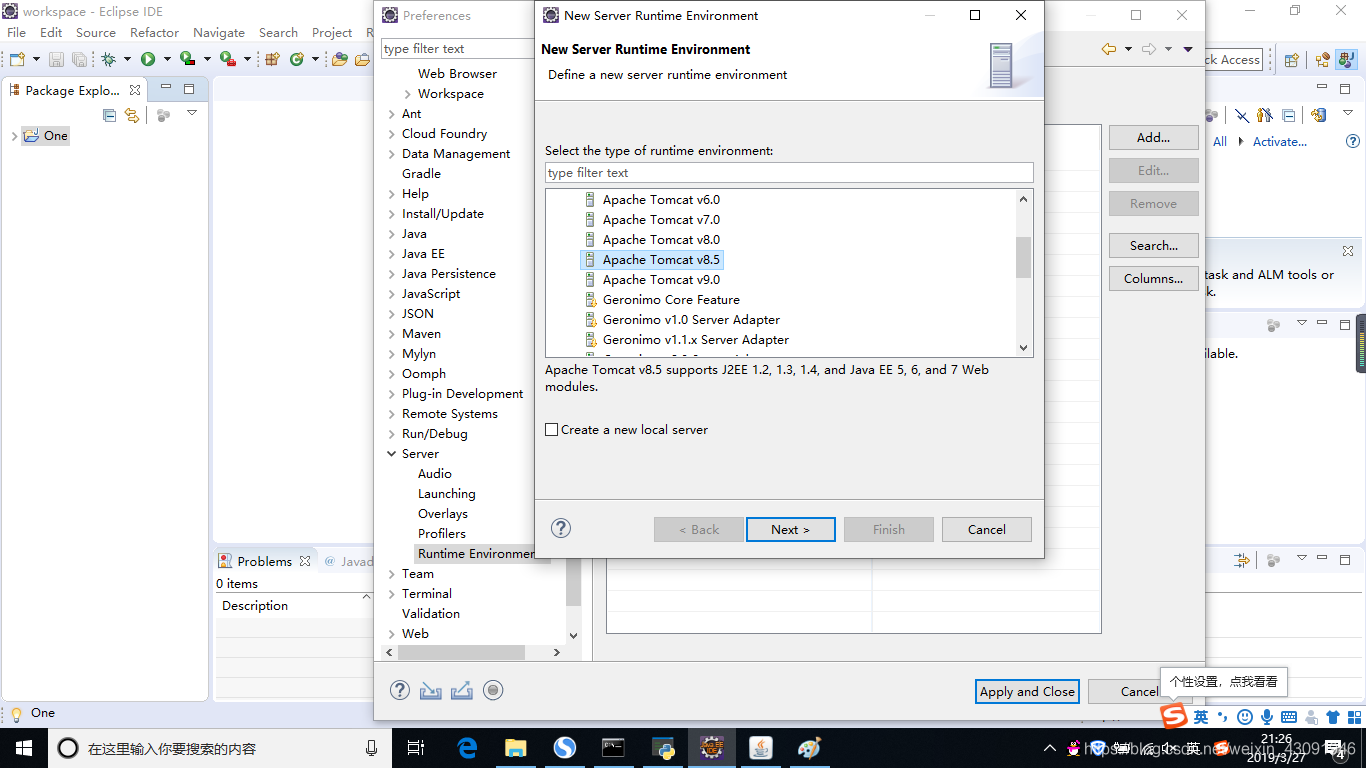Click the Search... button in Preferences

[x=1153, y=245]
